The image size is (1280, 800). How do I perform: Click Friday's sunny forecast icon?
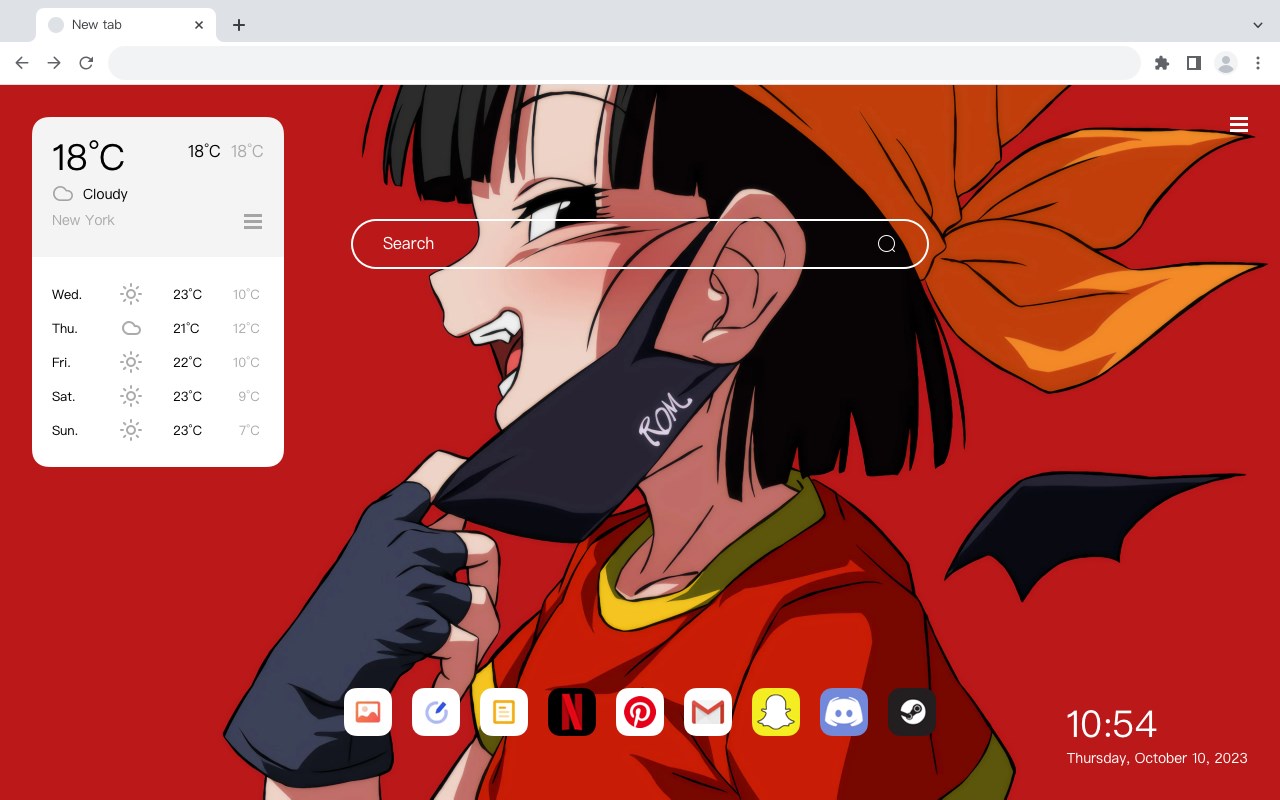[x=131, y=362]
